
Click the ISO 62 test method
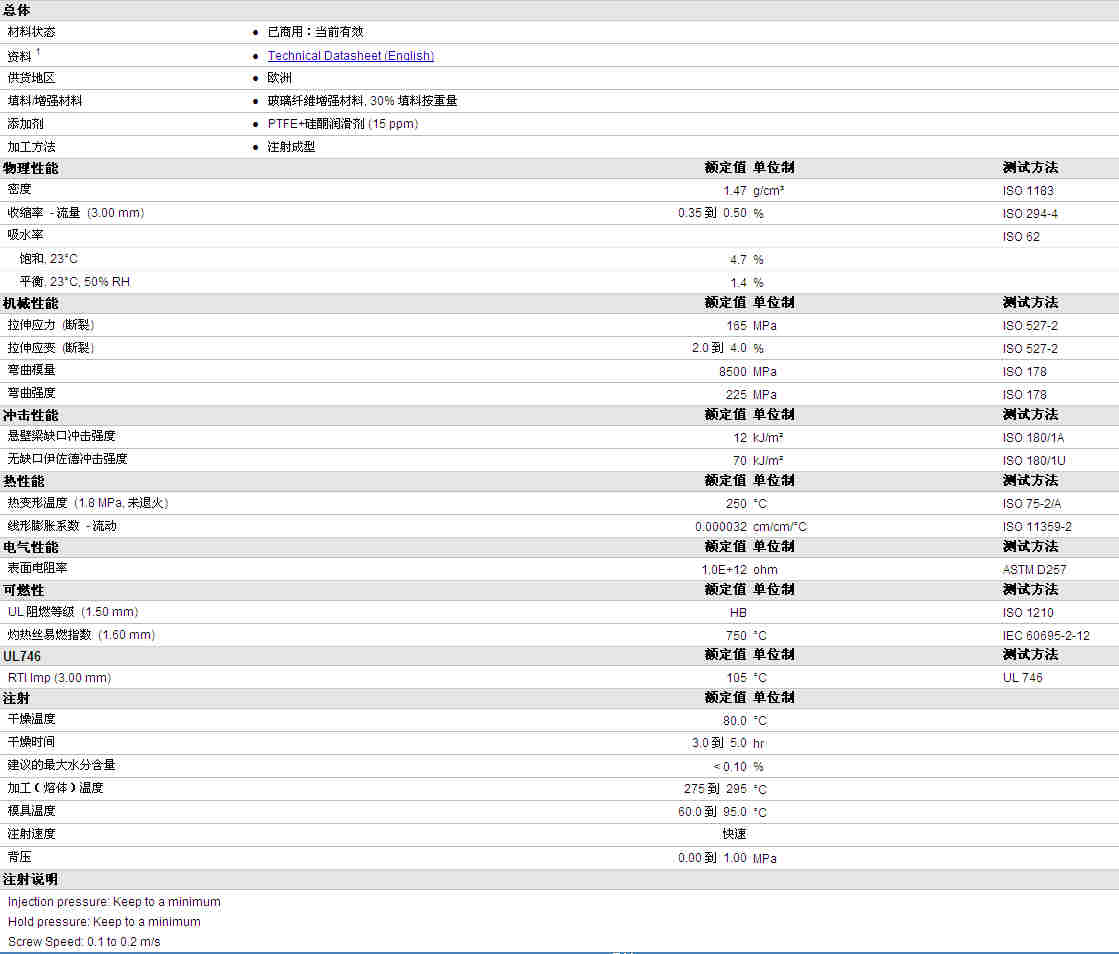[1021, 236]
